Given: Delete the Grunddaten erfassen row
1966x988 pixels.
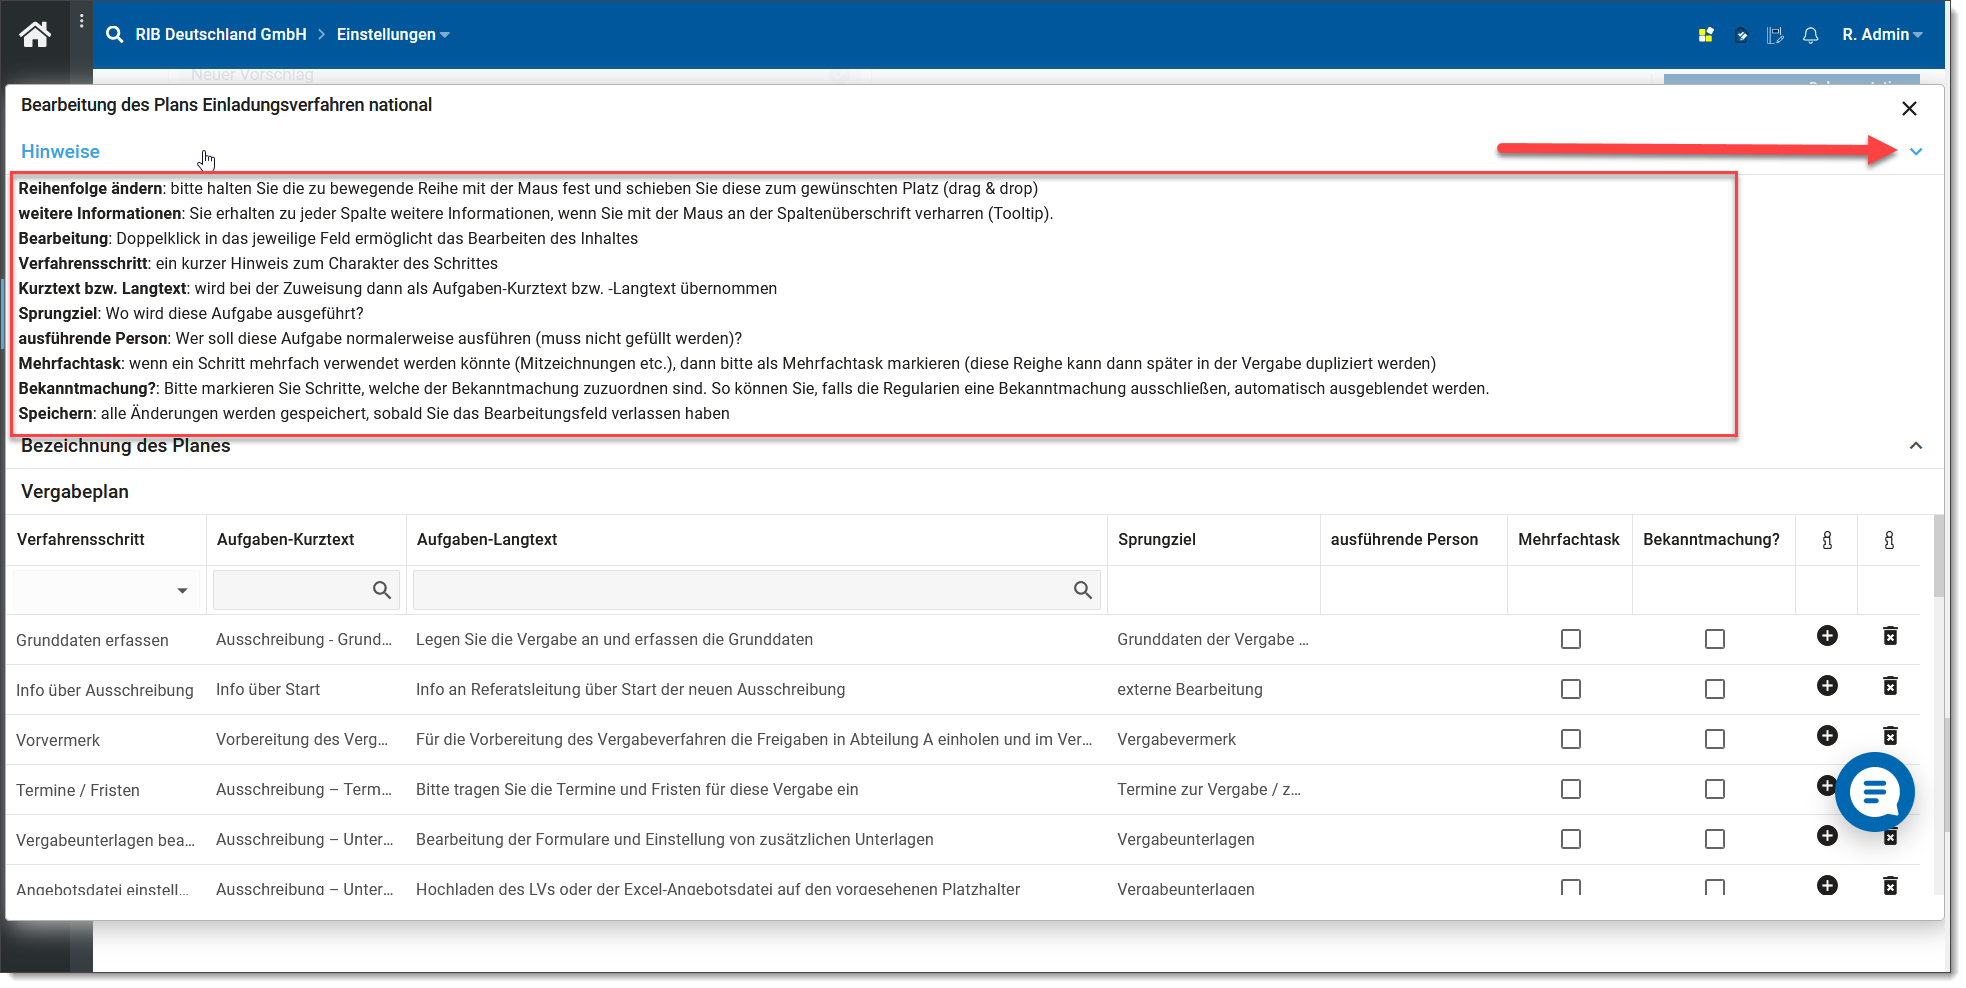Looking at the screenshot, I should tap(1890, 636).
